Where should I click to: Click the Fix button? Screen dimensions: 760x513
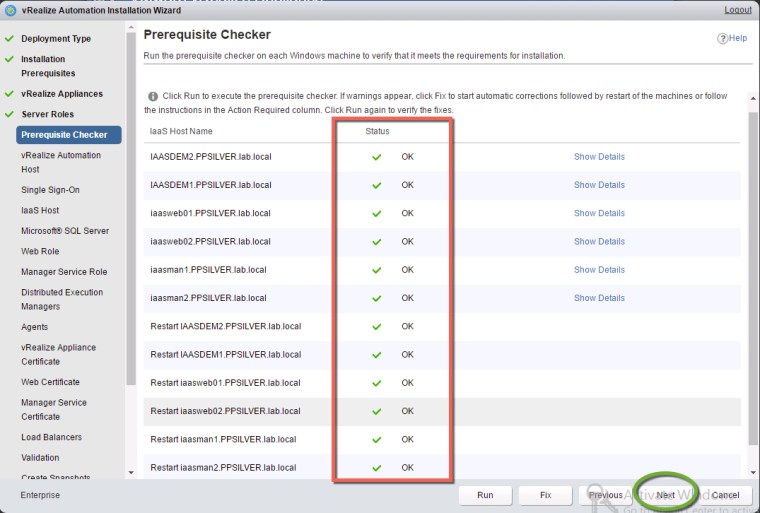545,495
